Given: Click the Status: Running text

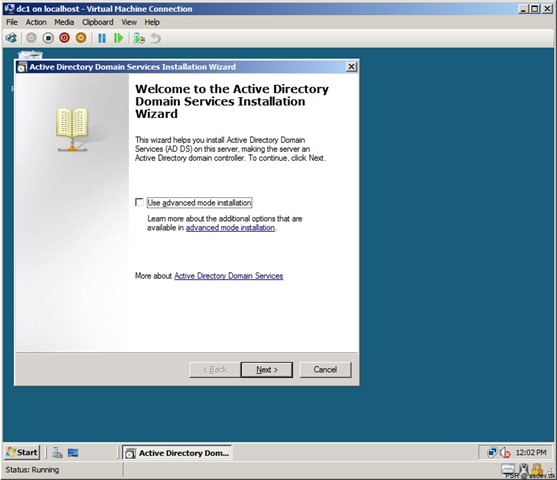Looking at the screenshot, I should (32, 470).
